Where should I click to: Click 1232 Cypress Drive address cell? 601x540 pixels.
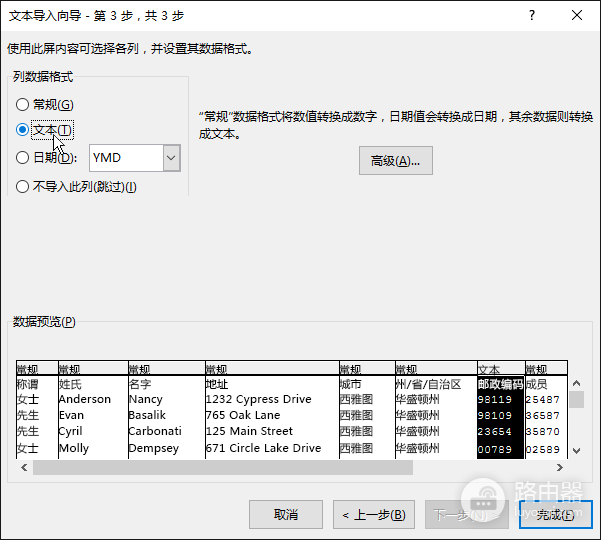[259, 399]
